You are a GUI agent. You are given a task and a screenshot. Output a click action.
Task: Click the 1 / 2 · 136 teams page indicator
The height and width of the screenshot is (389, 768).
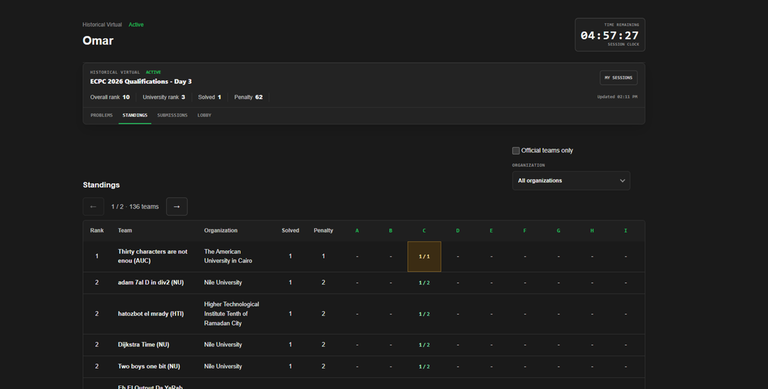tap(135, 207)
